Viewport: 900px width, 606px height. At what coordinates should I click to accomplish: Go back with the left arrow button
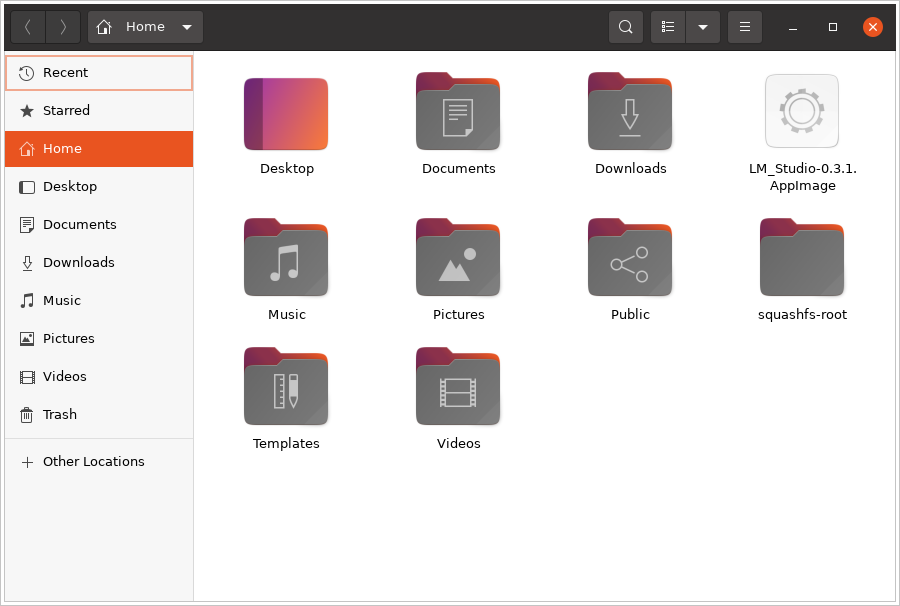[28, 27]
